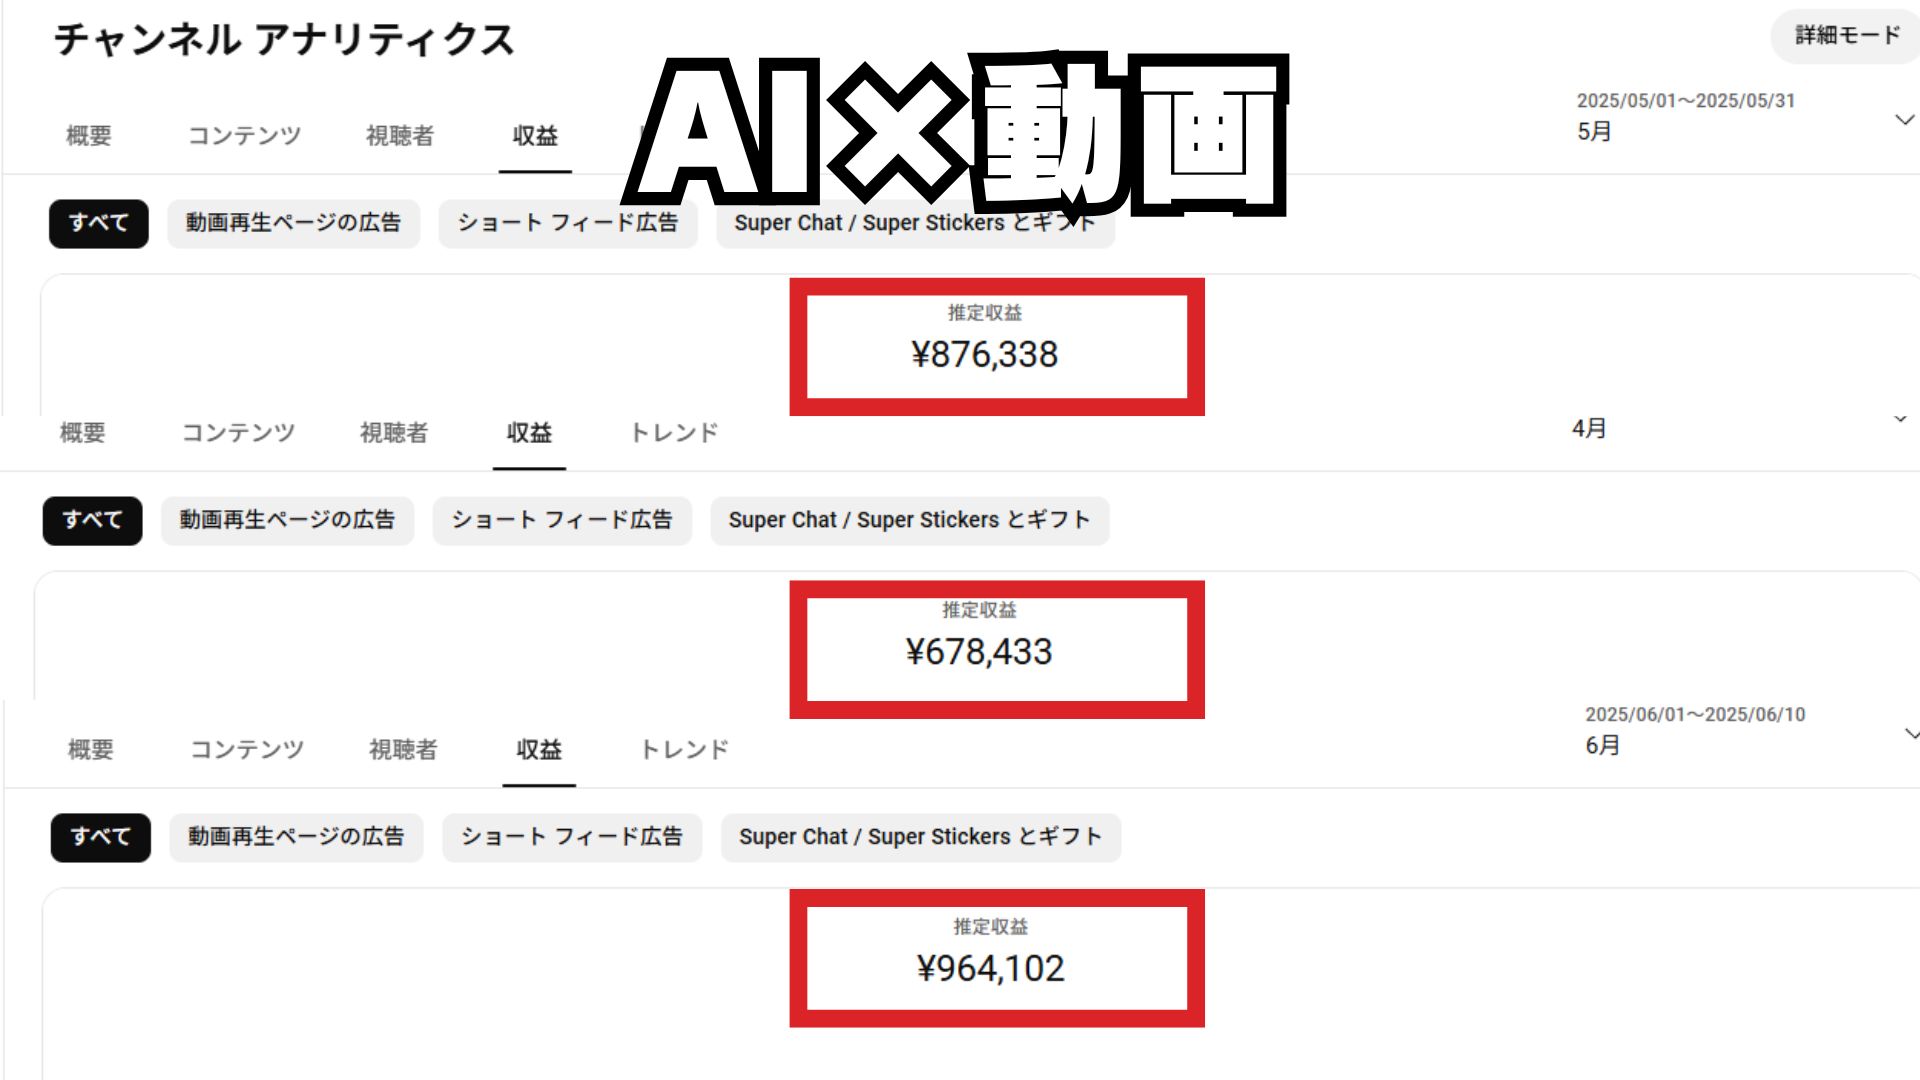
Task: Select the トレンド tab in the 6月 panel
Action: [684, 750]
